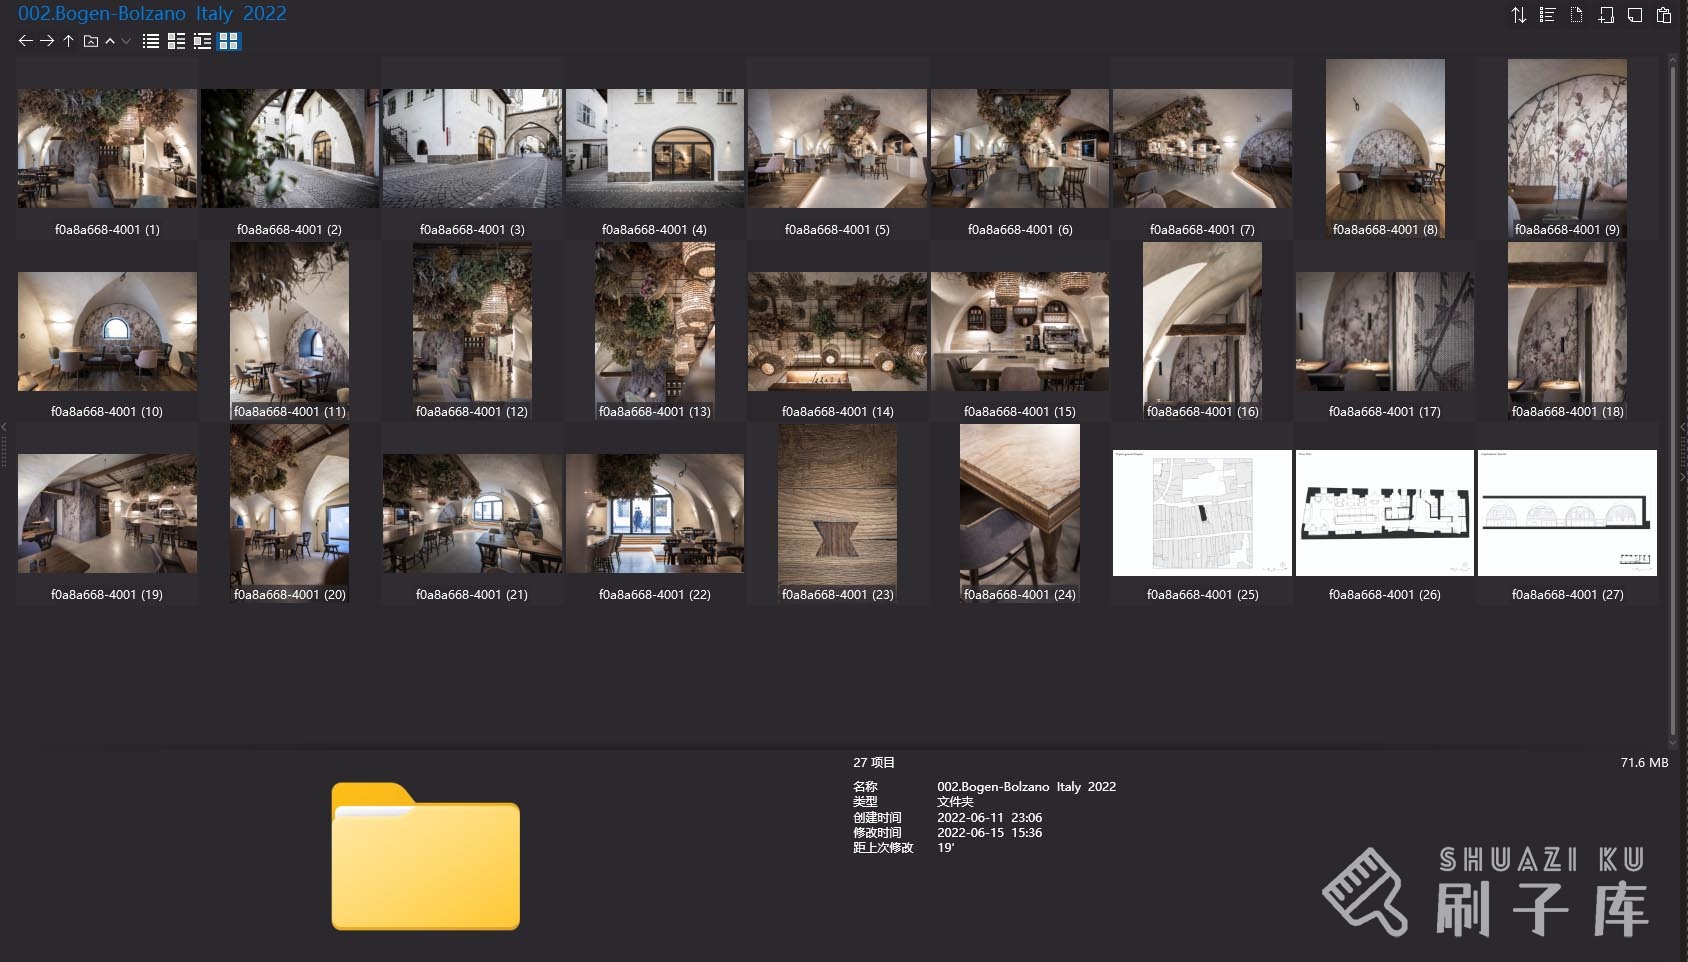Screen dimensions: 1688x962
Task: Select thumbnail f0a8a668-4001 (26) floor plan
Action: [1384, 513]
